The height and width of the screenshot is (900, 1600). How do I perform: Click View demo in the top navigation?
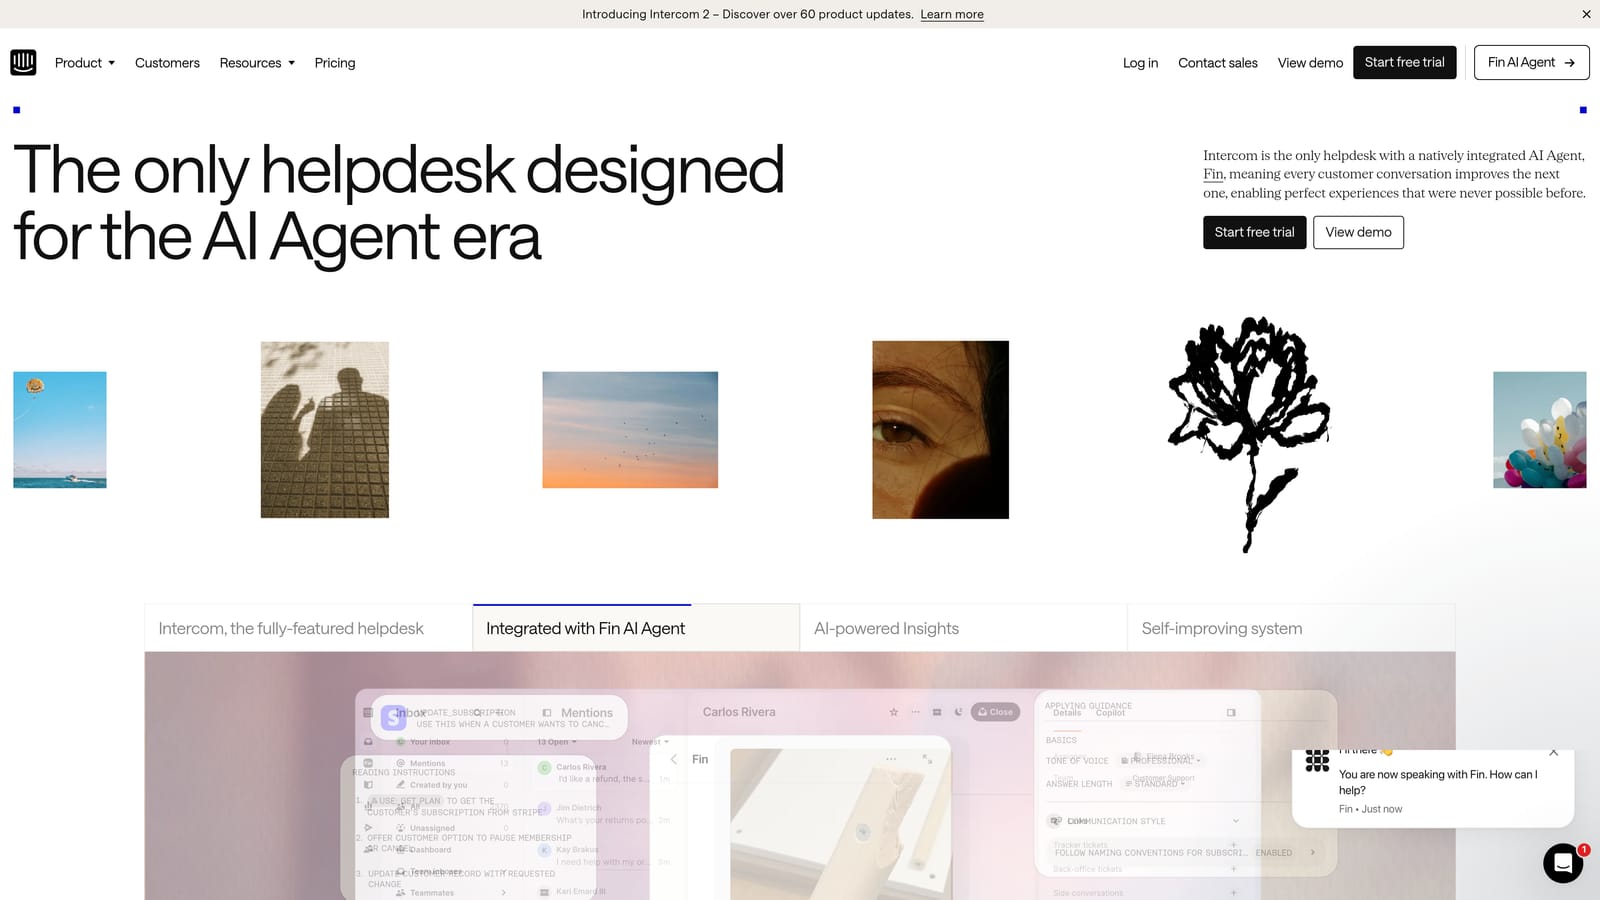pyautogui.click(x=1310, y=63)
